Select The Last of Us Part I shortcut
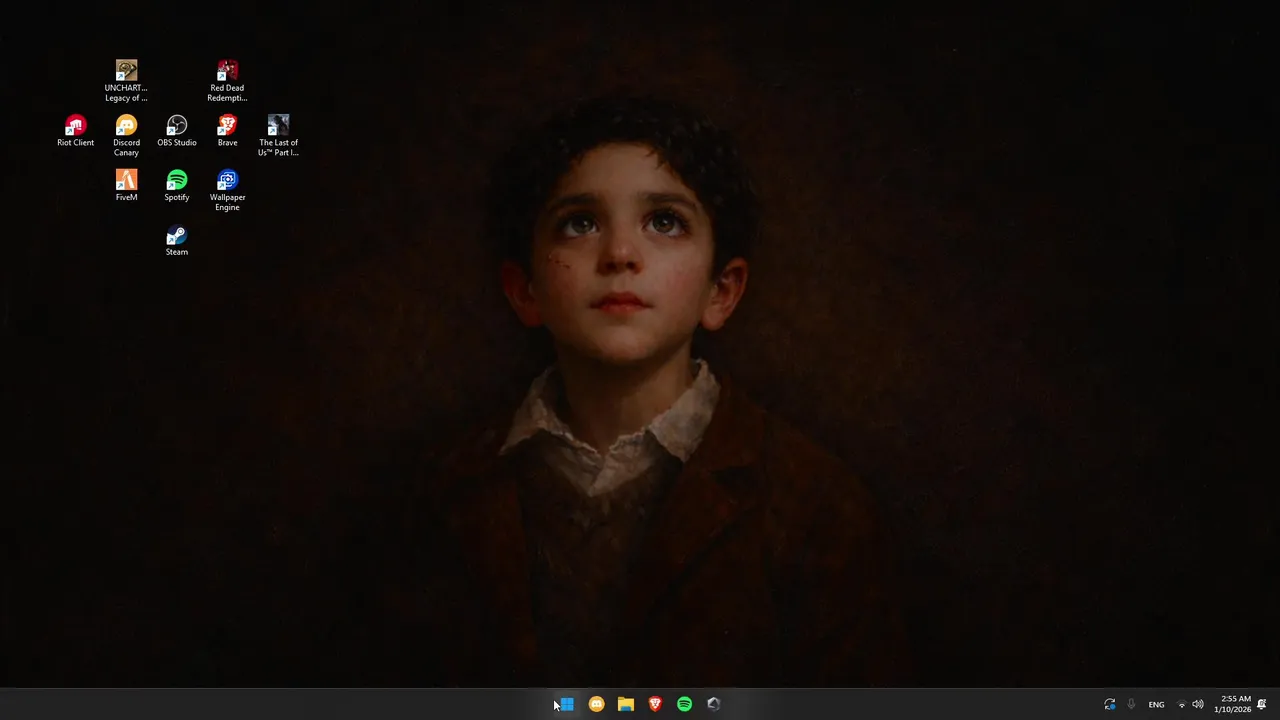Viewport: 1280px width, 720px height. [278, 136]
